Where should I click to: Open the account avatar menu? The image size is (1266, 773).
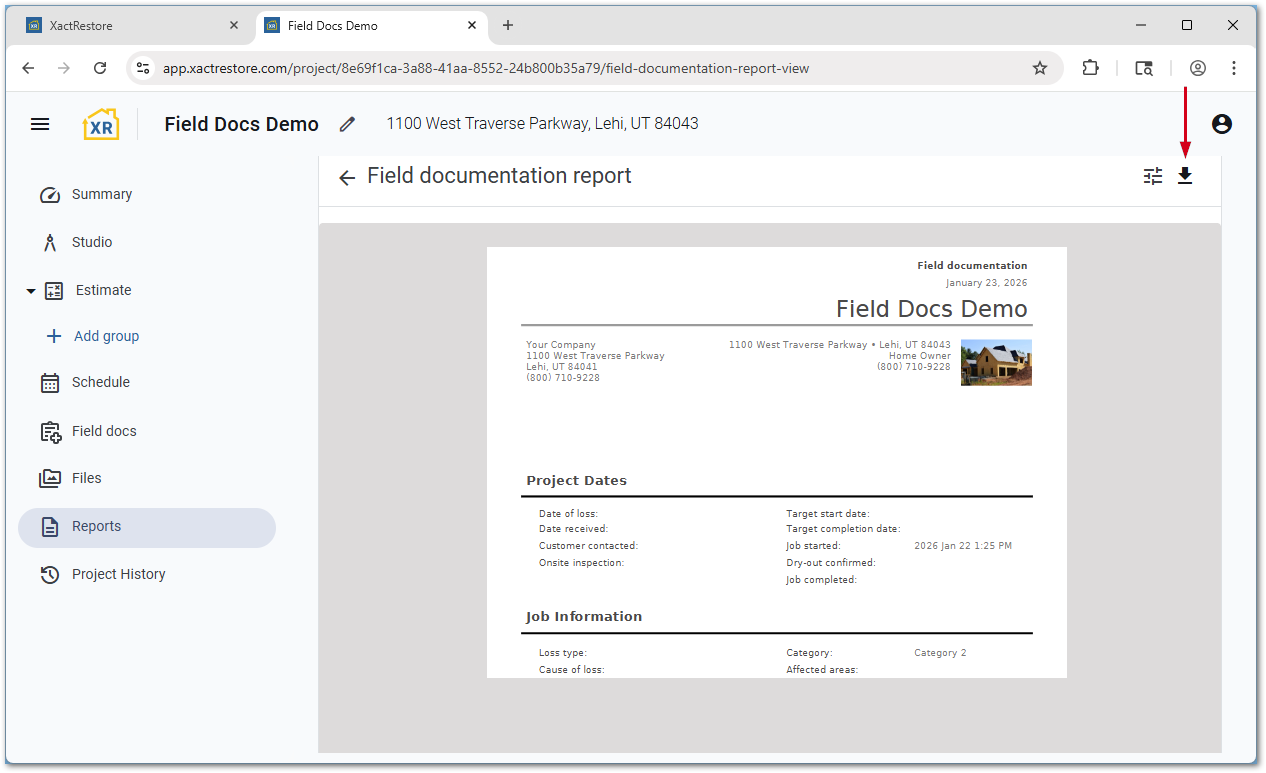[1222, 124]
